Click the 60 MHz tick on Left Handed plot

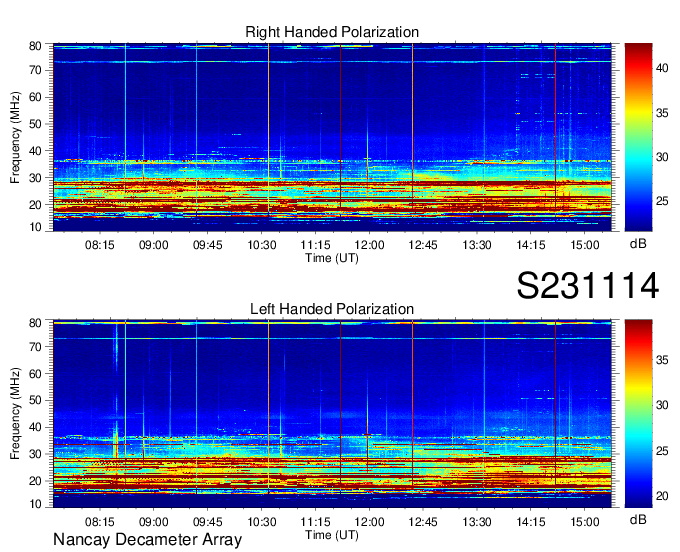click(35, 374)
